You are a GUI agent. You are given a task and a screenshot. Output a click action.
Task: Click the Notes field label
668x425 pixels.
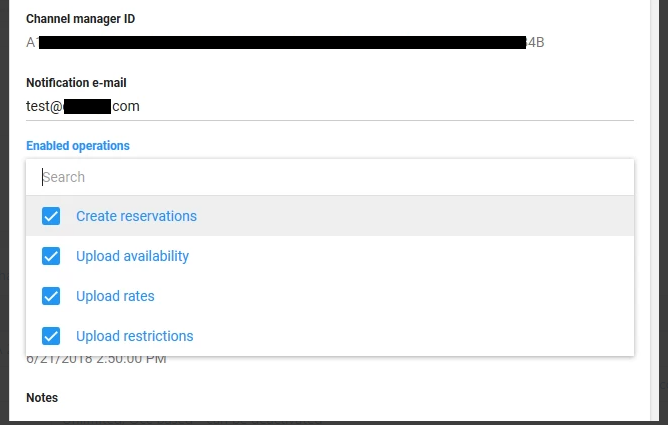42,398
